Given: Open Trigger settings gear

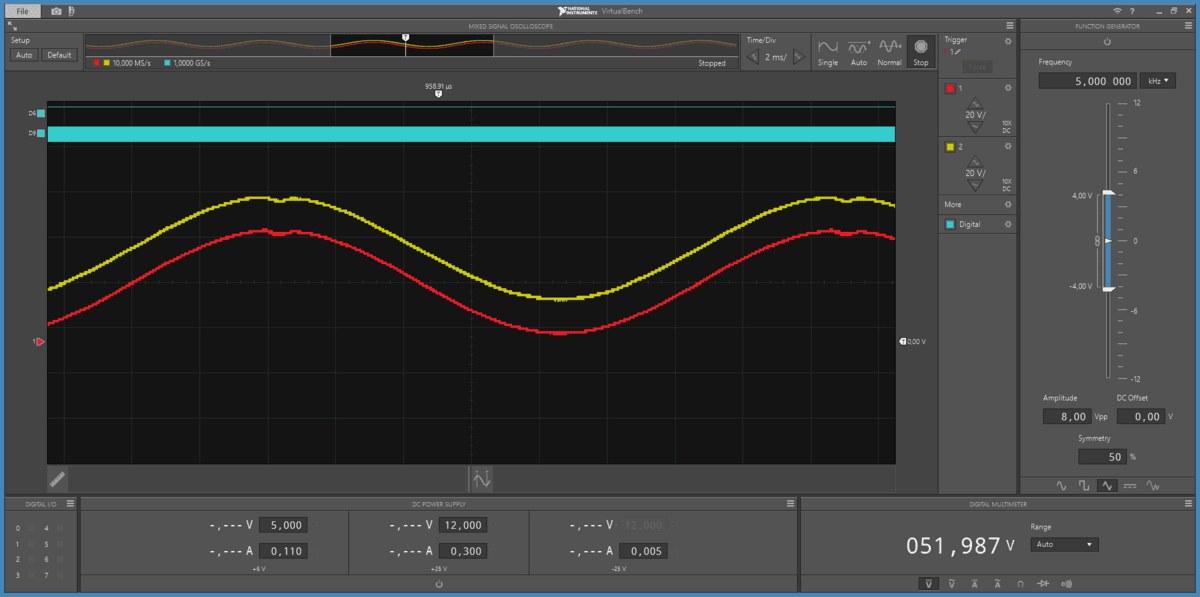Looking at the screenshot, I should [1008, 41].
